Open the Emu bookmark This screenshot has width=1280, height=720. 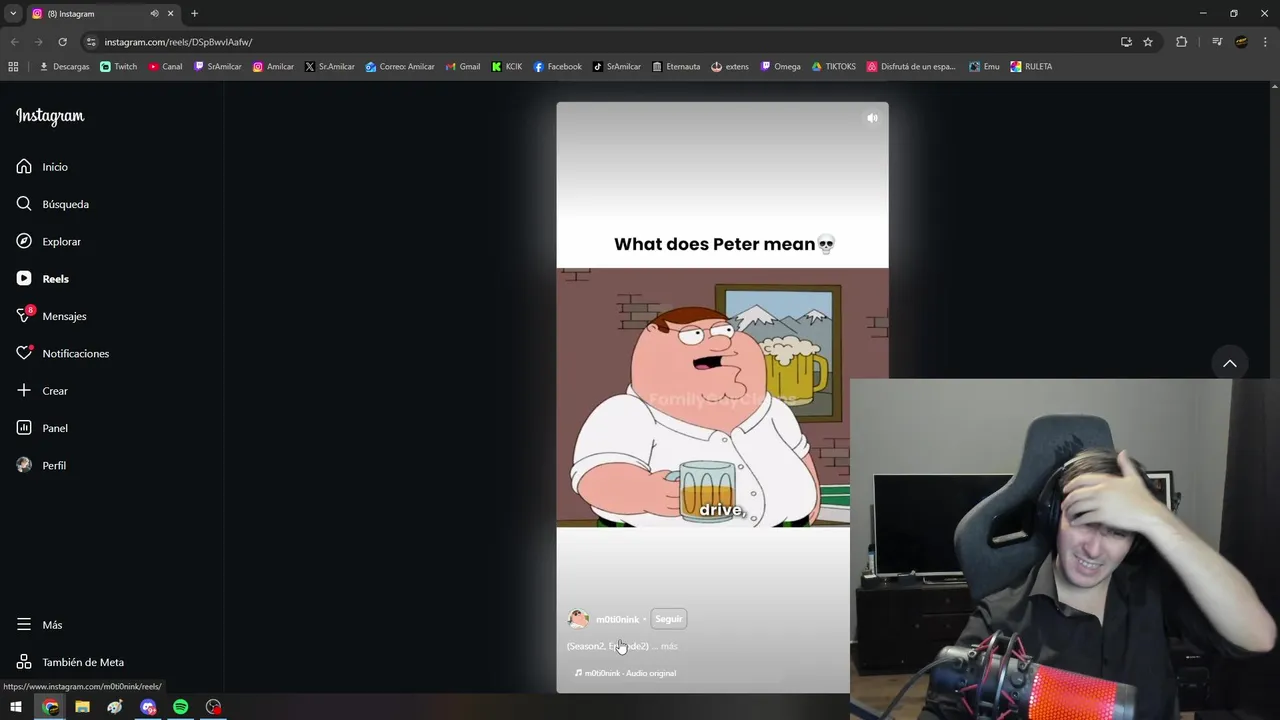point(984,67)
